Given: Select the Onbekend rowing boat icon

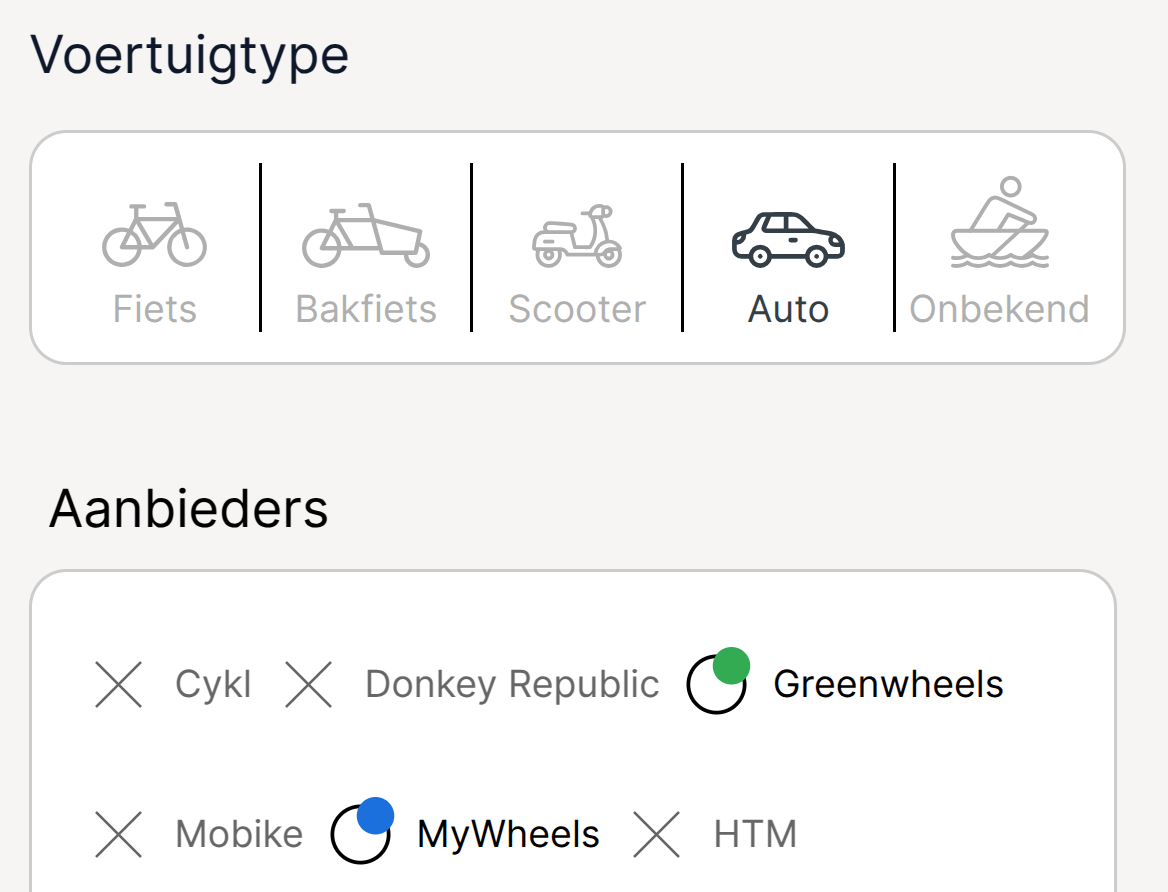Looking at the screenshot, I should point(1000,222).
